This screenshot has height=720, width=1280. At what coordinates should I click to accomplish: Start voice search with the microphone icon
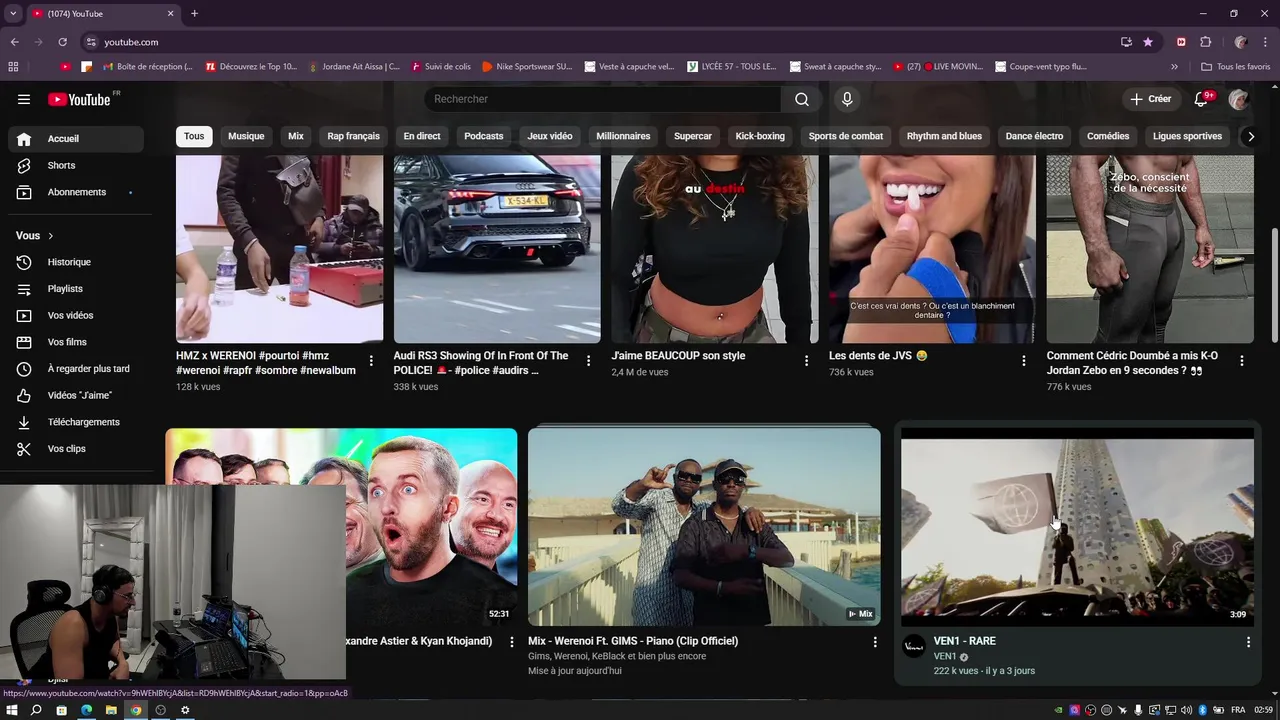pyautogui.click(x=847, y=99)
